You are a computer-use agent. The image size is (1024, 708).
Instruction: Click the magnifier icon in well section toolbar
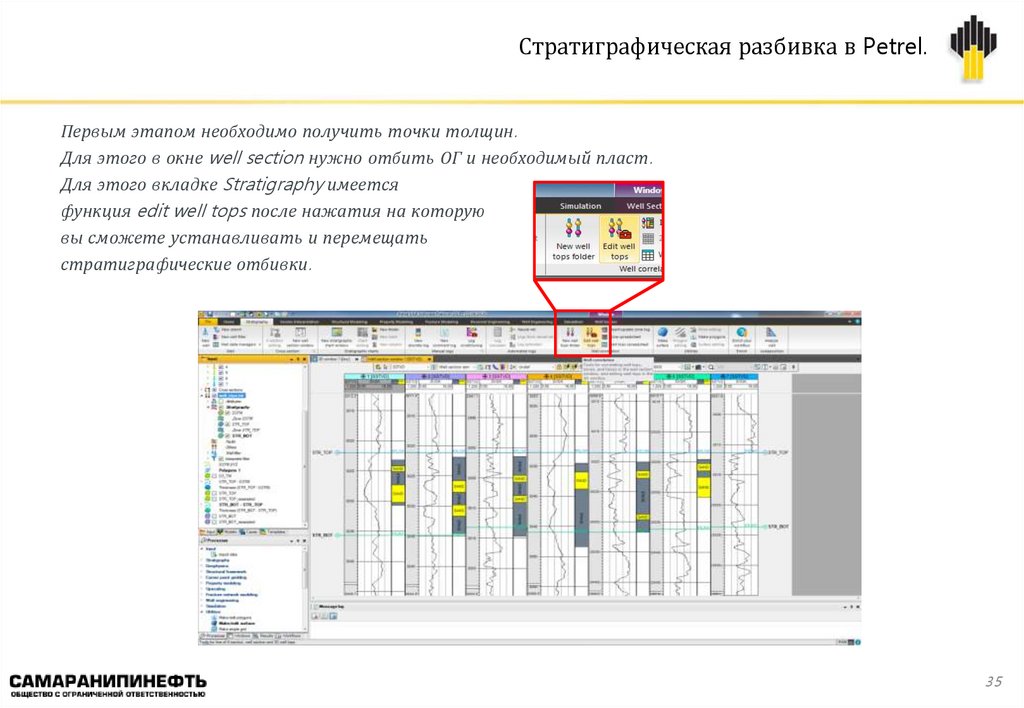coord(711,367)
